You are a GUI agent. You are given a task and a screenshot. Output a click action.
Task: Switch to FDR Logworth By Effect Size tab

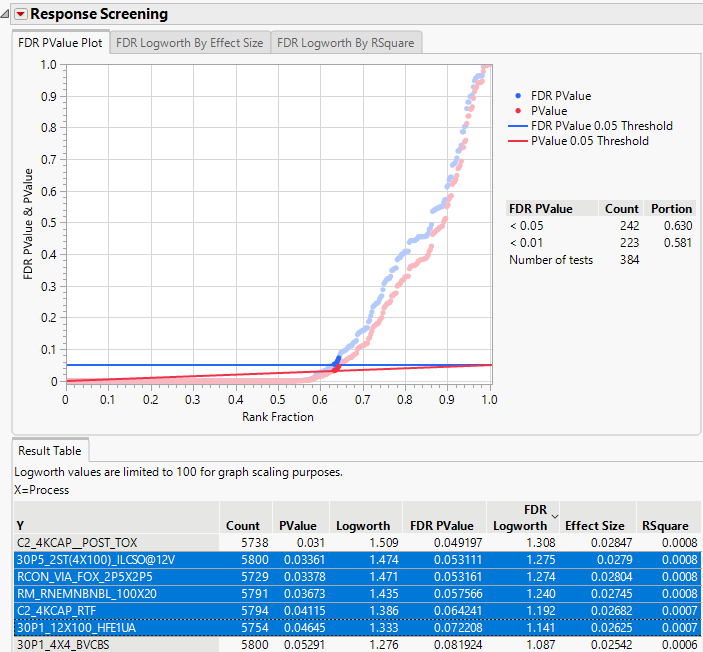click(x=189, y=43)
